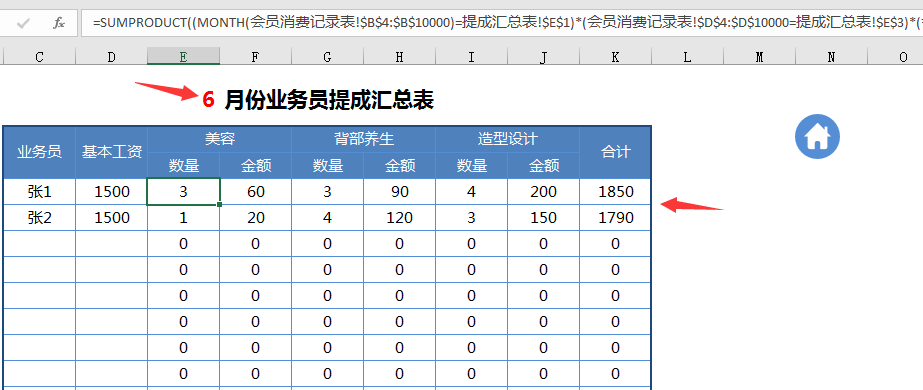This screenshot has width=923, height=390.
Task: Select the 张2 salesperson cell
Action: click(39, 218)
